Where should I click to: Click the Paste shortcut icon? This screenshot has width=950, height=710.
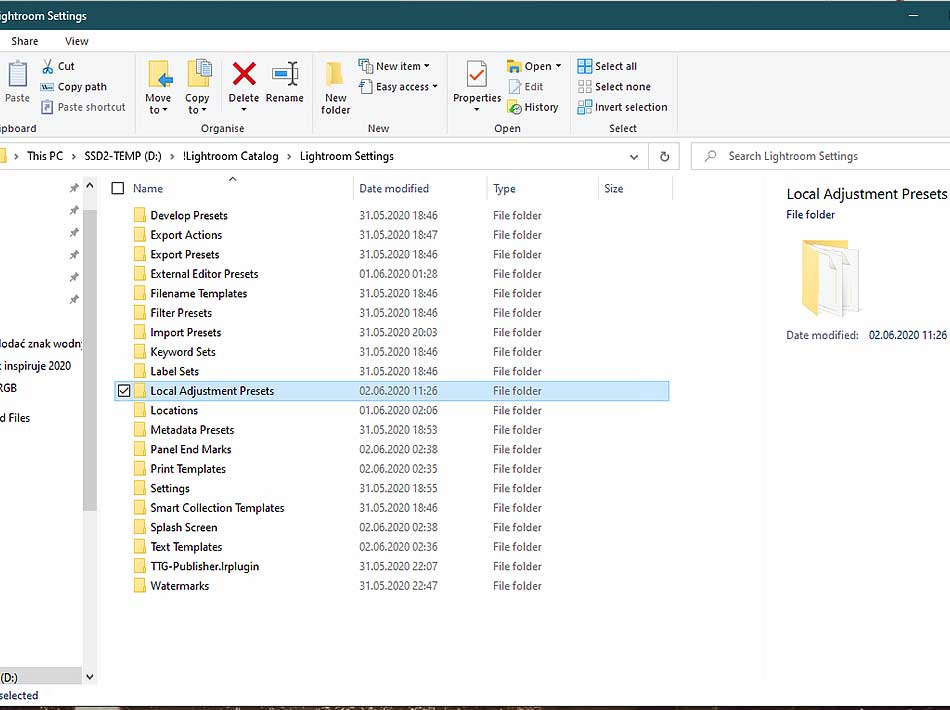click(47, 107)
